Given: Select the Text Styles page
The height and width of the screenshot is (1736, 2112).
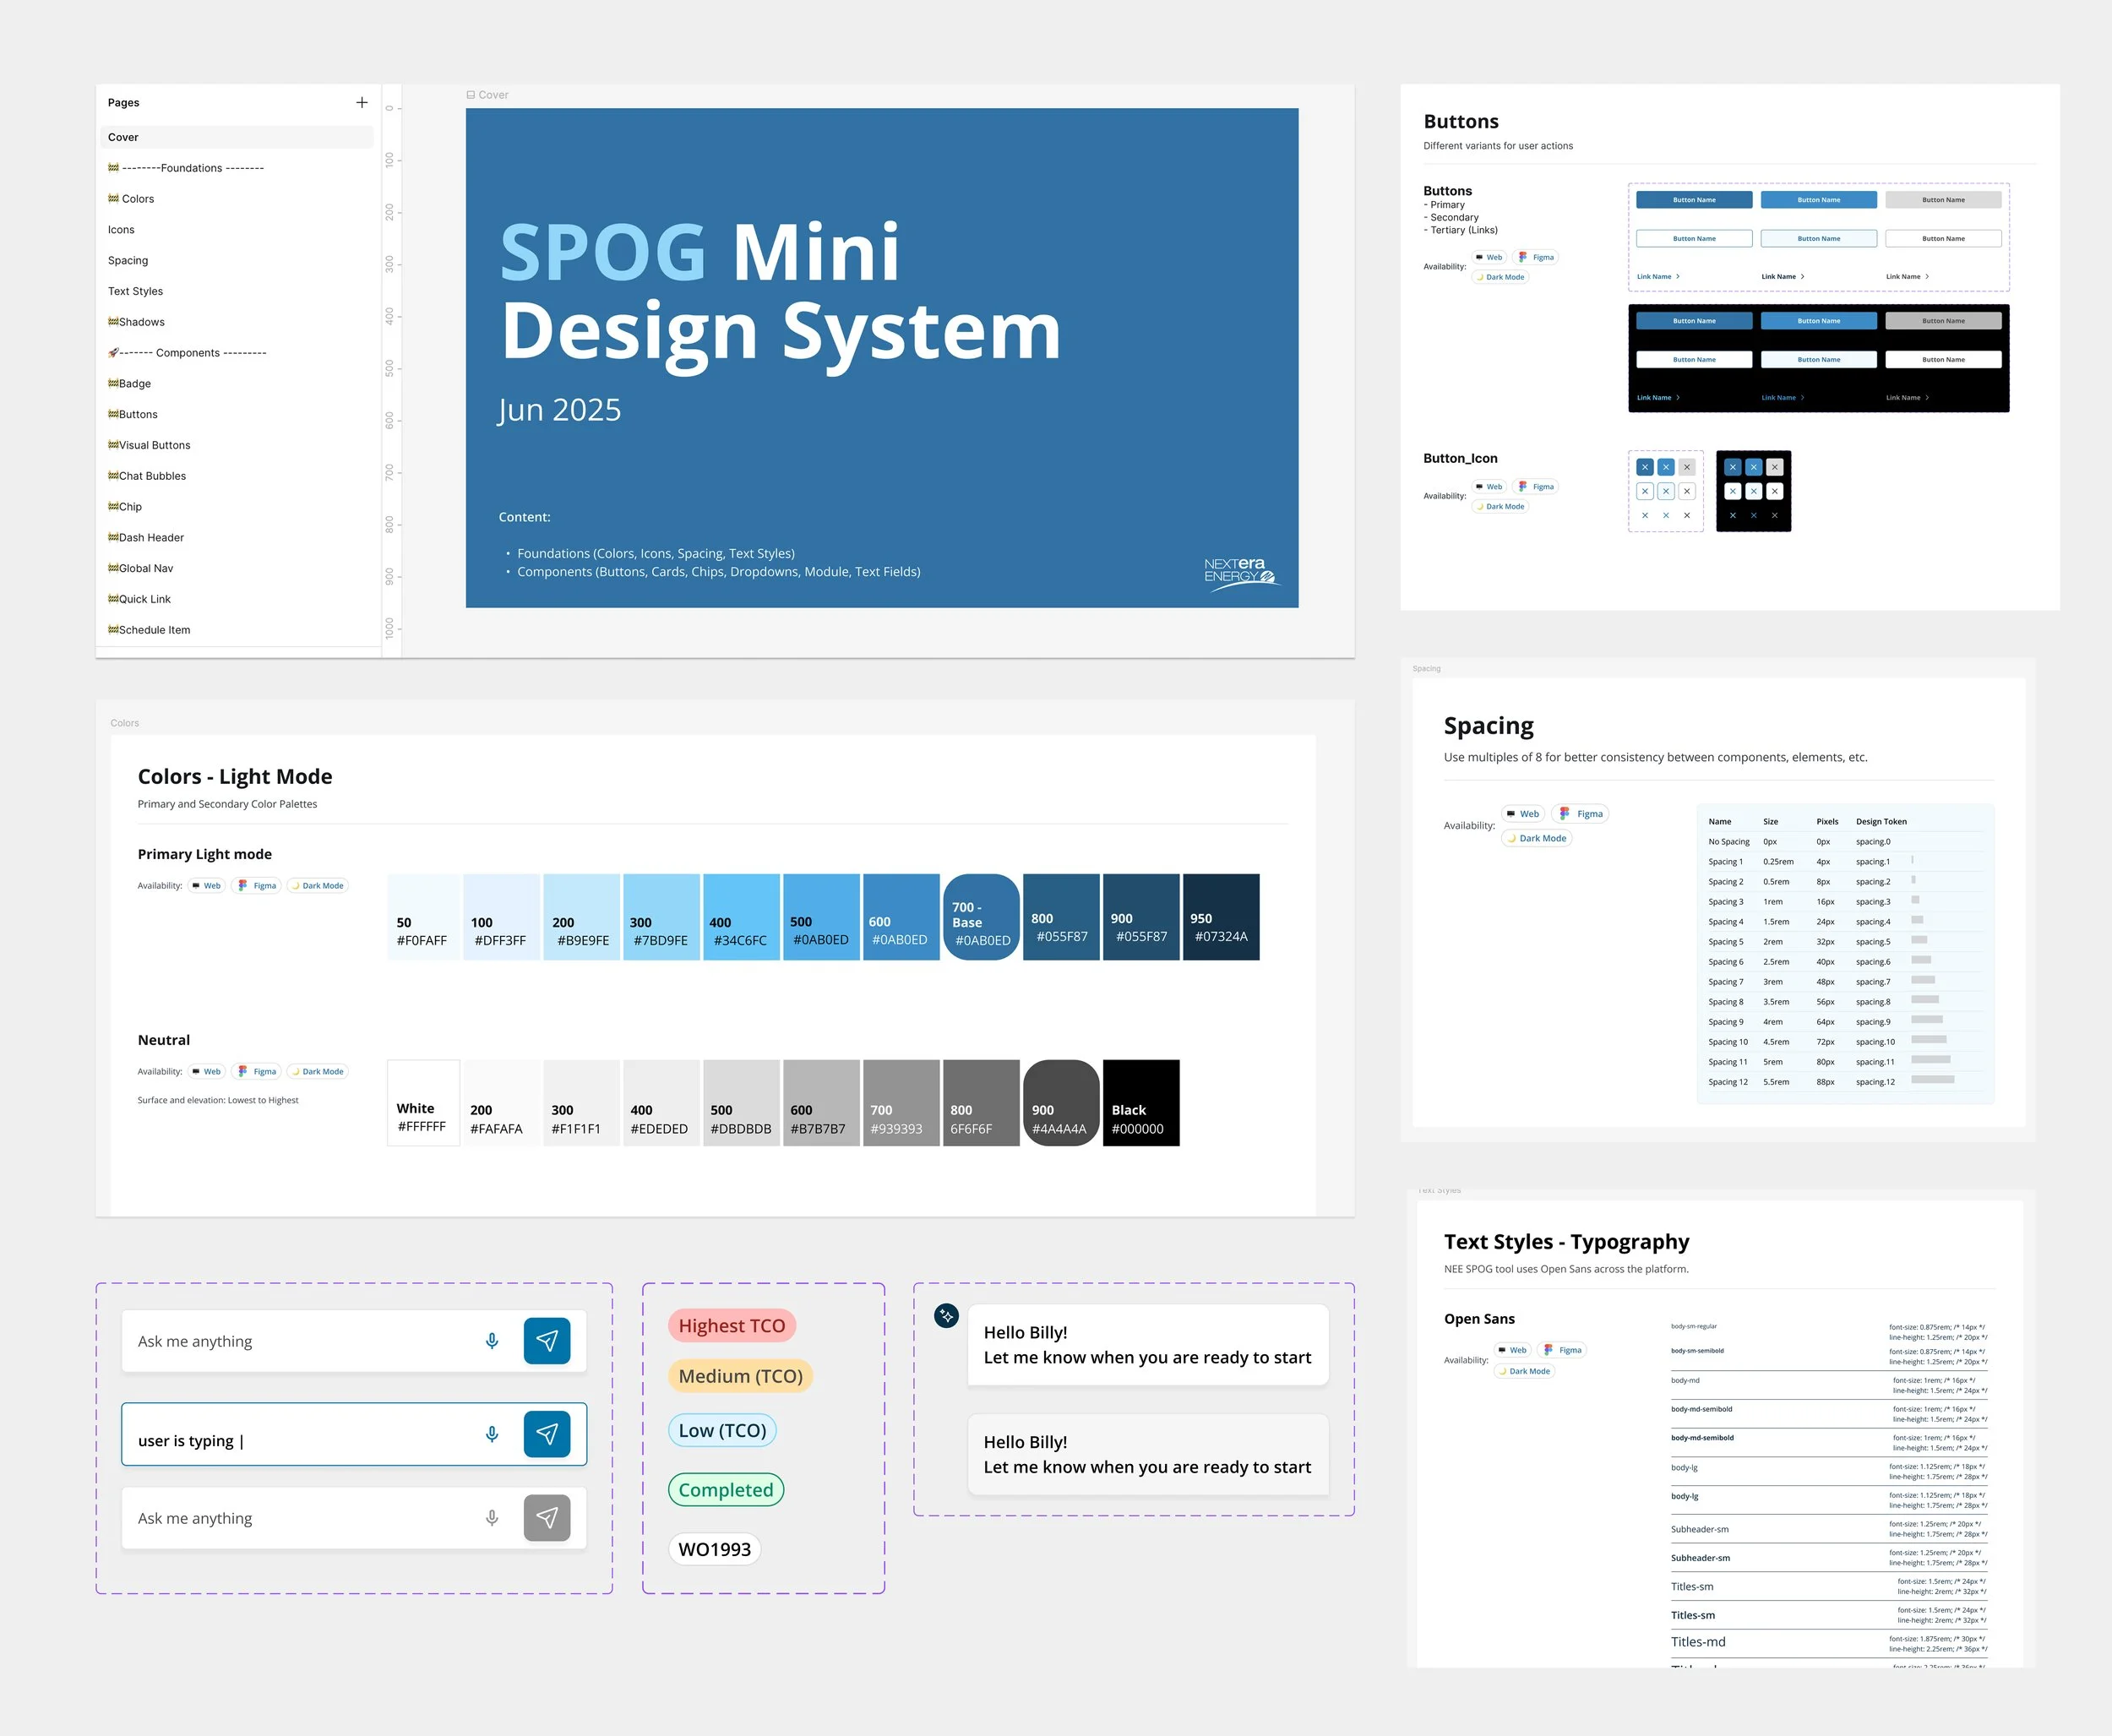Looking at the screenshot, I should tap(135, 291).
